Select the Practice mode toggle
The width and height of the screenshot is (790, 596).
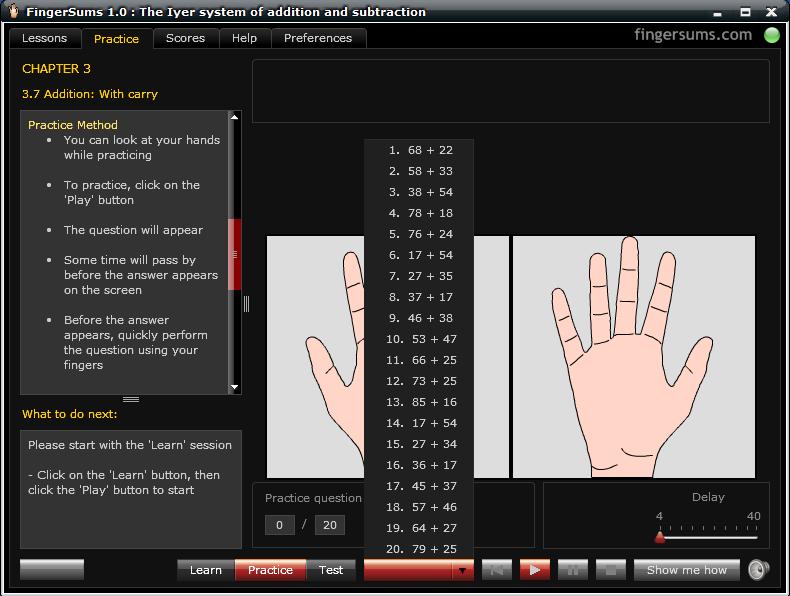[270, 570]
